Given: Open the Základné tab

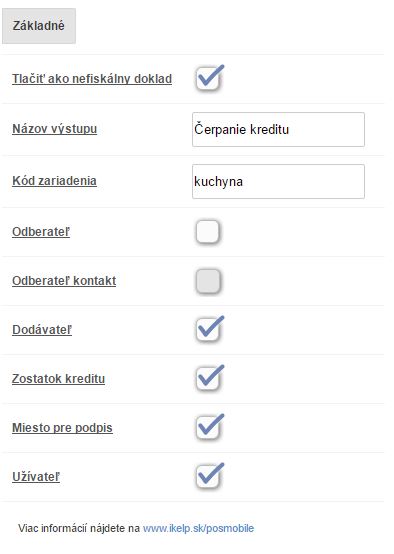Looking at the screenshot, I should point(39,26).
